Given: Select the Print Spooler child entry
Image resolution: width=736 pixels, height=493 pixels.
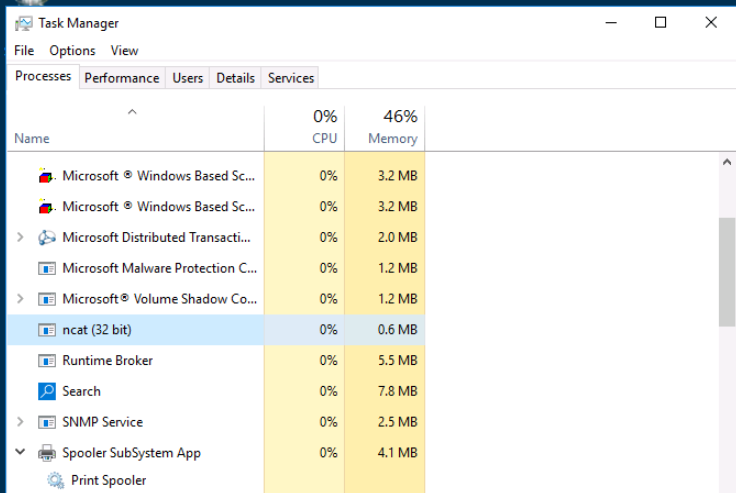Looking at the screenshot, I should [108, 480].
